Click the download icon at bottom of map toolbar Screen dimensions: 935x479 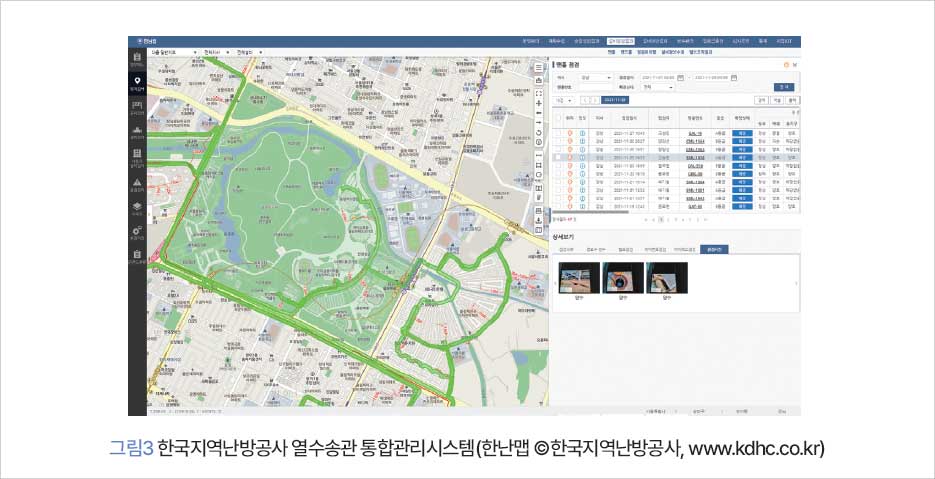click(540, 220)
